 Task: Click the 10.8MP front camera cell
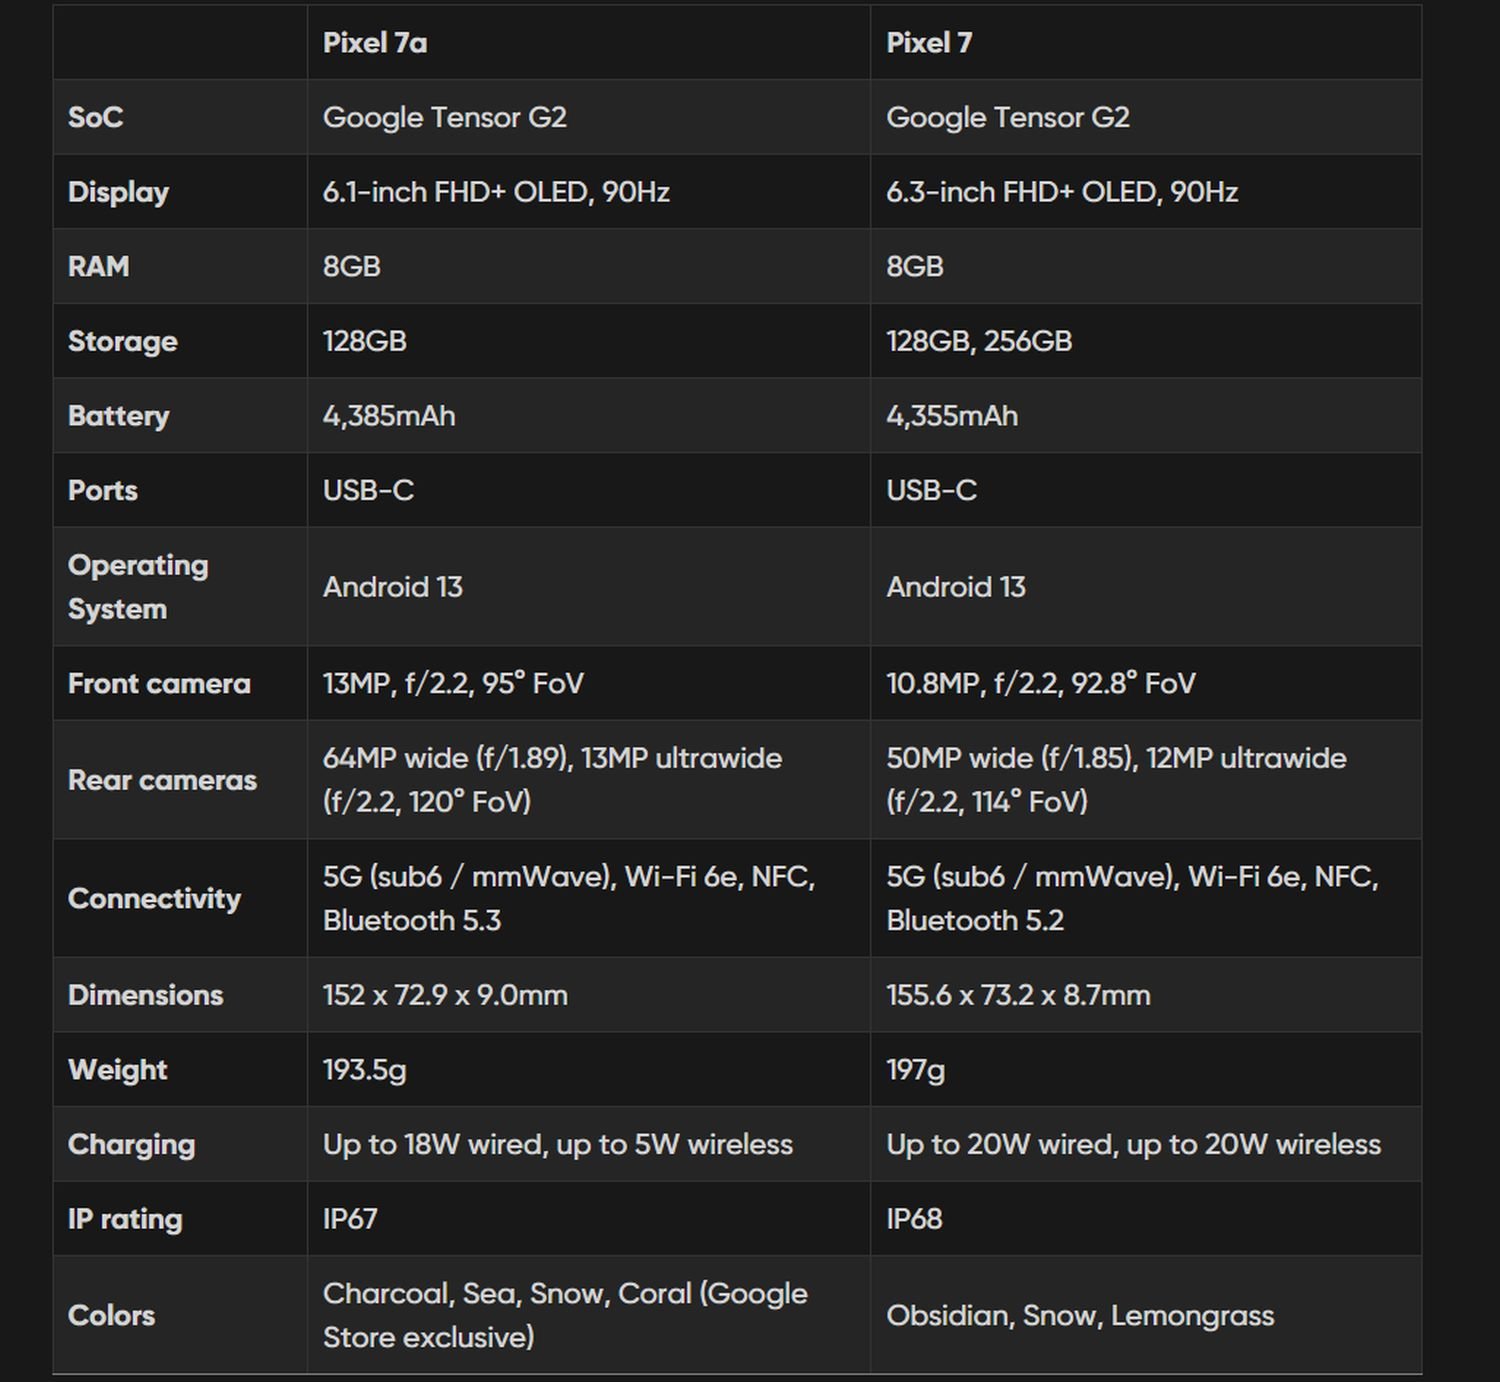pyautogui.click(x=1040, y=684)
